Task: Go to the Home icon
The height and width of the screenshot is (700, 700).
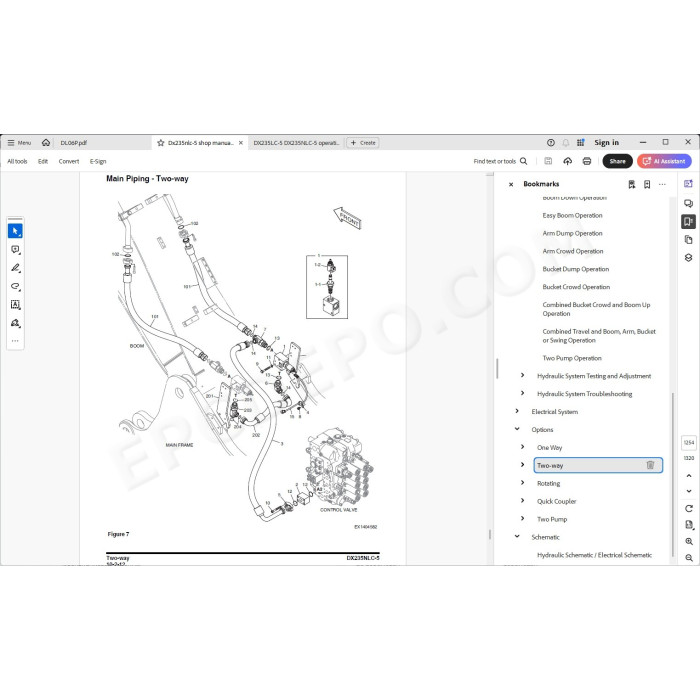Action: [x=46, y=143]
